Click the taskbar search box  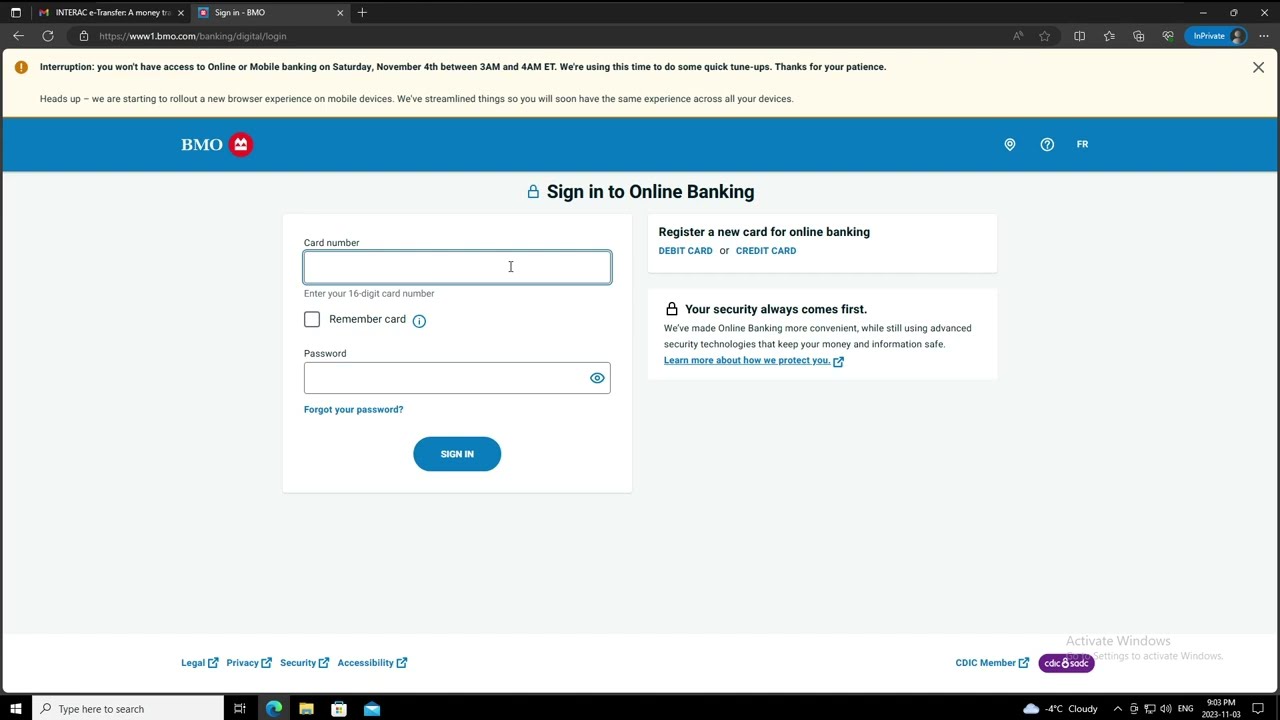pyautogui.click(x=128, y=709)
